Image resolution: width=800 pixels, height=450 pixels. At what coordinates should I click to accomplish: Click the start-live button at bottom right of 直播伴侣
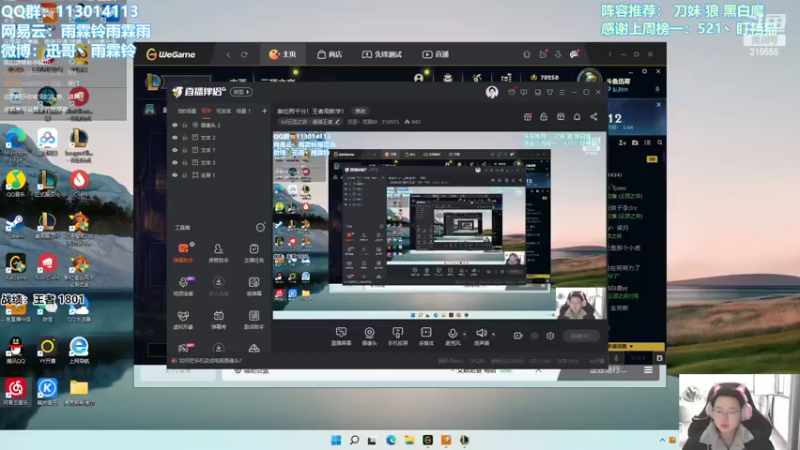coord(581,336)
